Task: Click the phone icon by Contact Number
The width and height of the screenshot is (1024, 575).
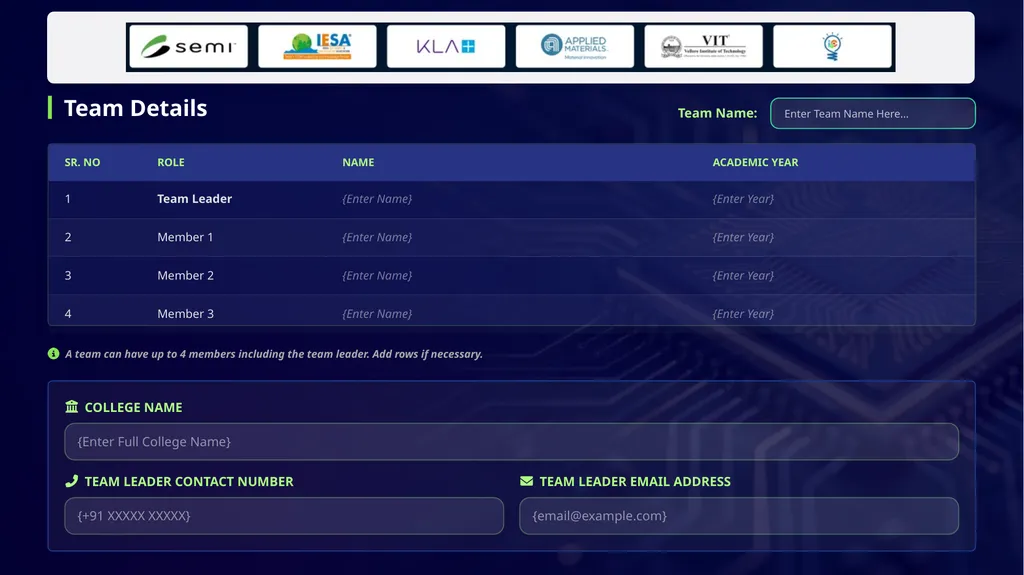Action: click(x=72, y=481)
